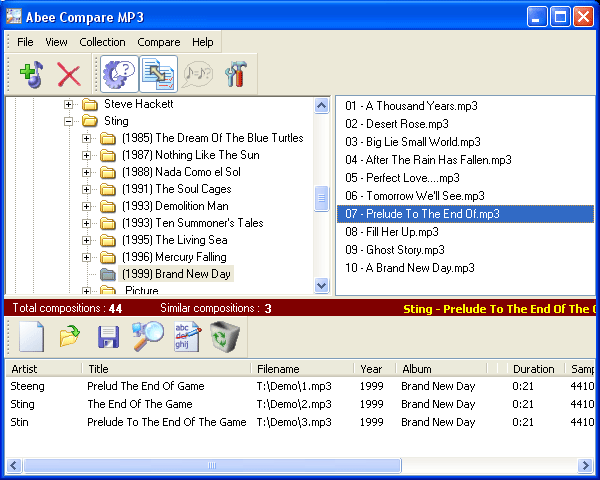Expand the Mercury Falling node
600x480 pixels.
click(86, 257)
